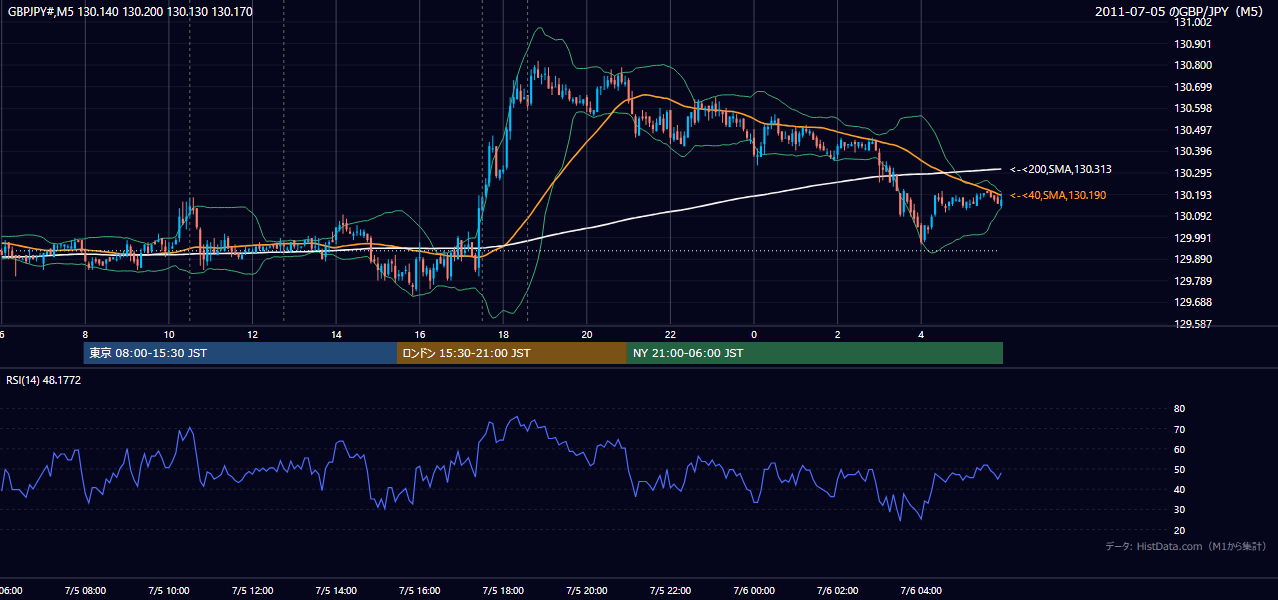Viewport: 1278px width, 600px height.
Task: Click RSI scale value 20
Action: click(1180, 530)
